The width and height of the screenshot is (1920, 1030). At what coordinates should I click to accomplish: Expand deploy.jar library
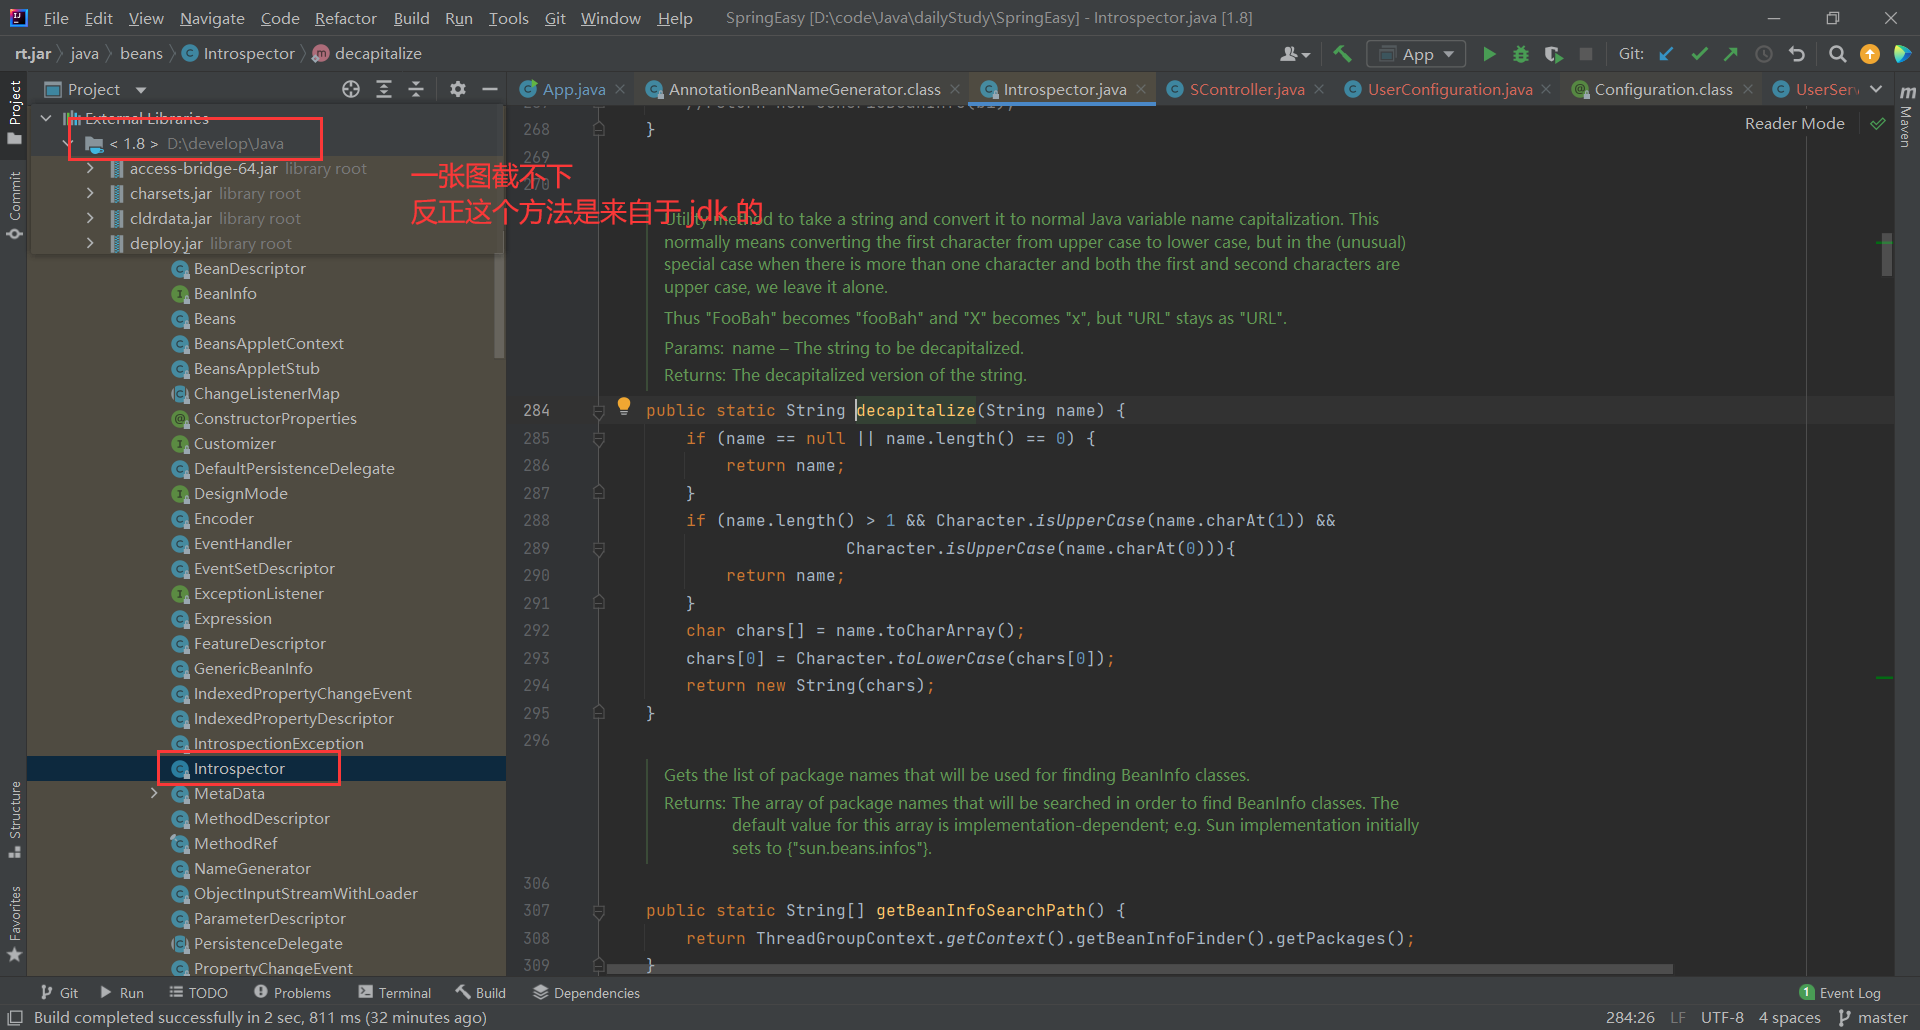90,243
